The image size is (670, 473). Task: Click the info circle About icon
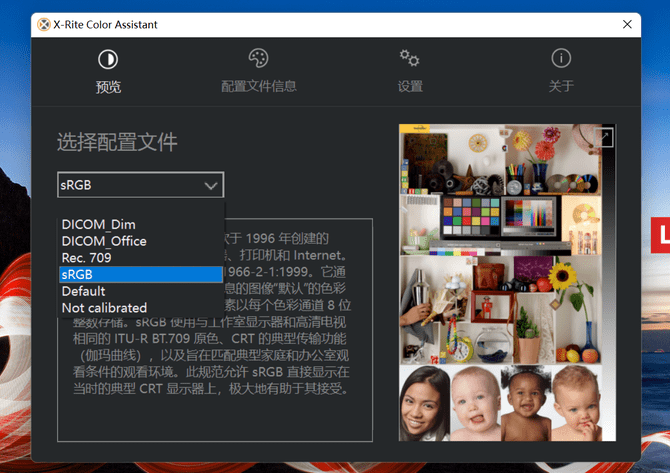[561, 58]
